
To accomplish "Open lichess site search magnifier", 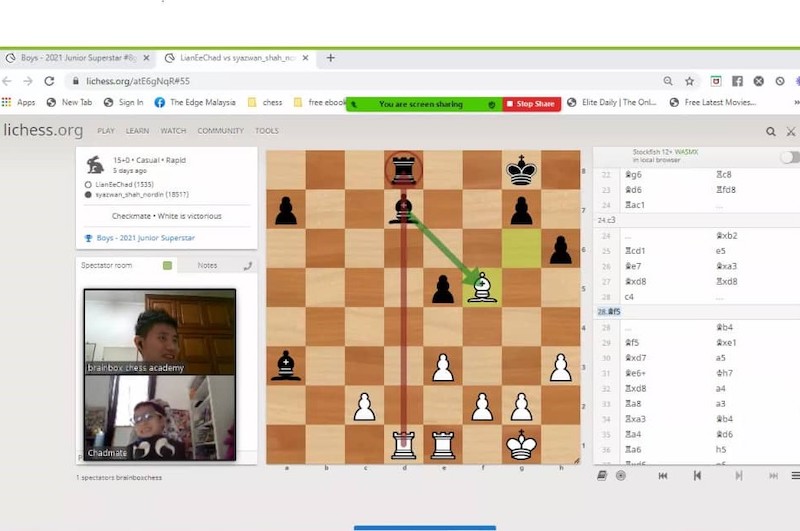I will [770, 132].
